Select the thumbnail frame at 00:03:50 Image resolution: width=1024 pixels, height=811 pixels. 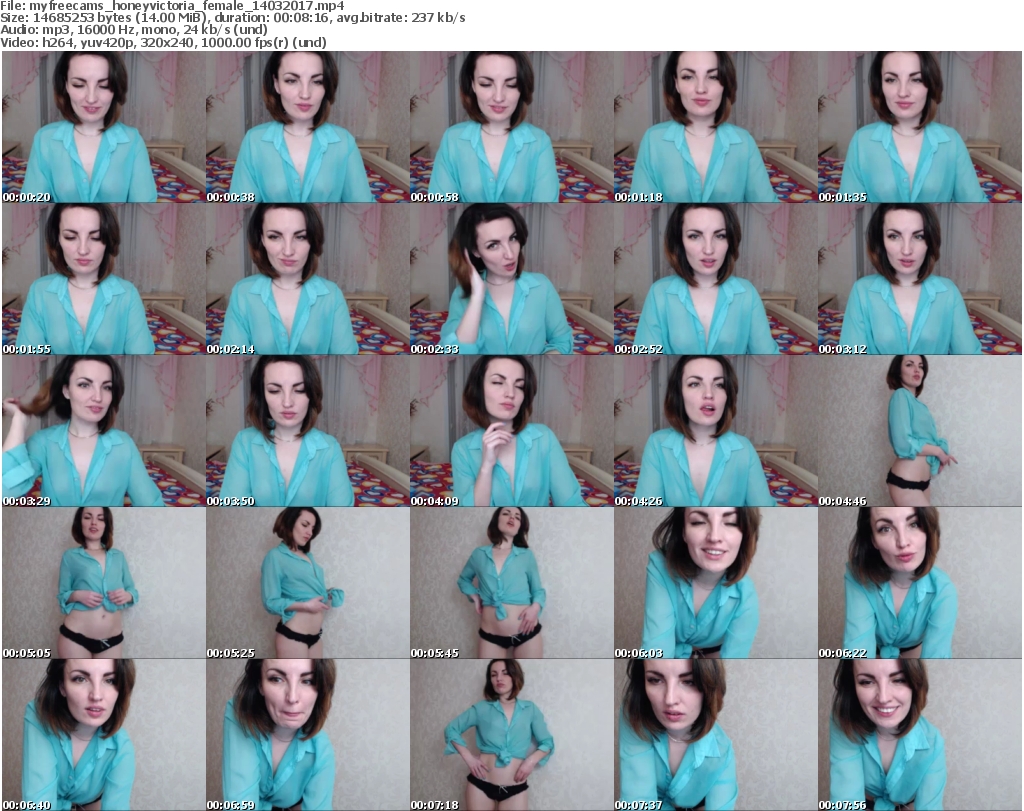[308, 431]
